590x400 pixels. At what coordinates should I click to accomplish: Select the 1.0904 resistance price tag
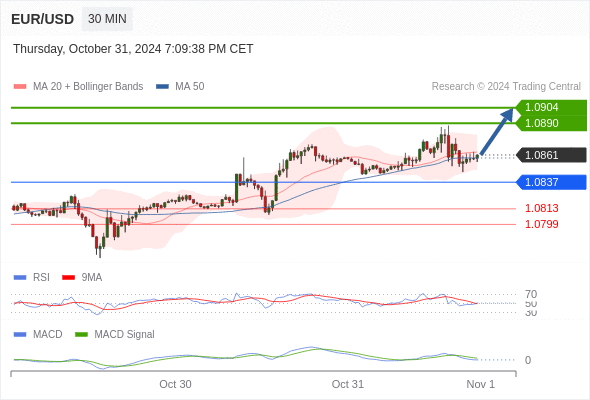[551, 107]
